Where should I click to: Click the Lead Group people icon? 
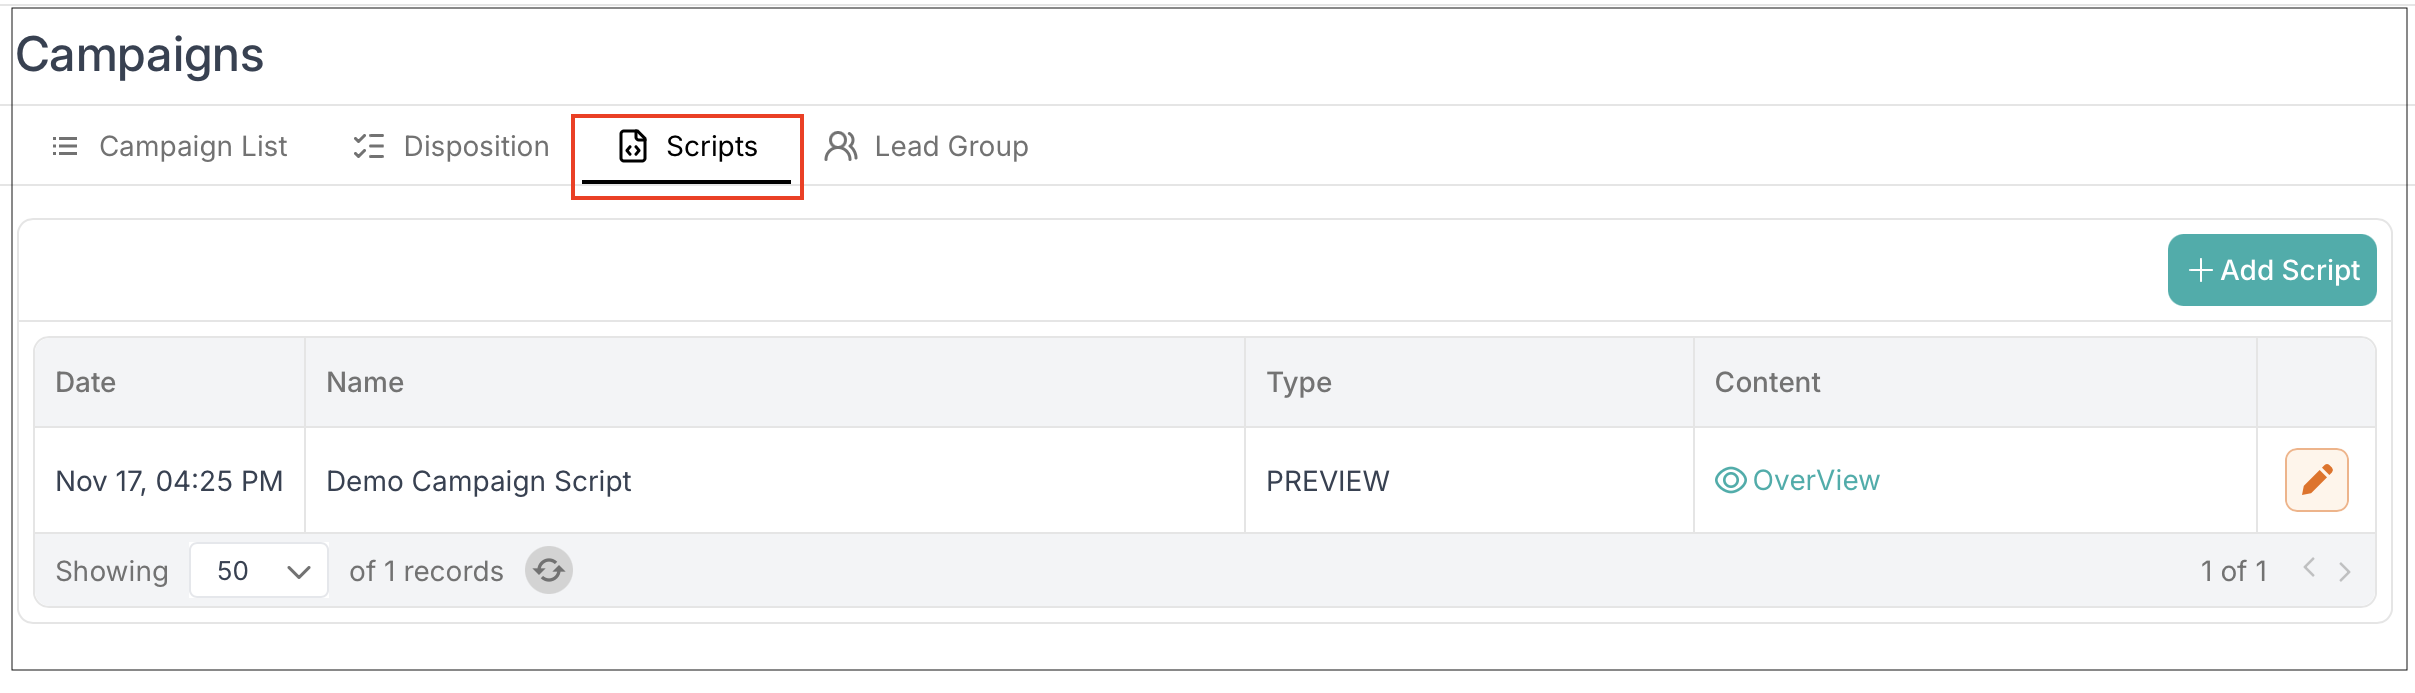click(x=841, y=146)
